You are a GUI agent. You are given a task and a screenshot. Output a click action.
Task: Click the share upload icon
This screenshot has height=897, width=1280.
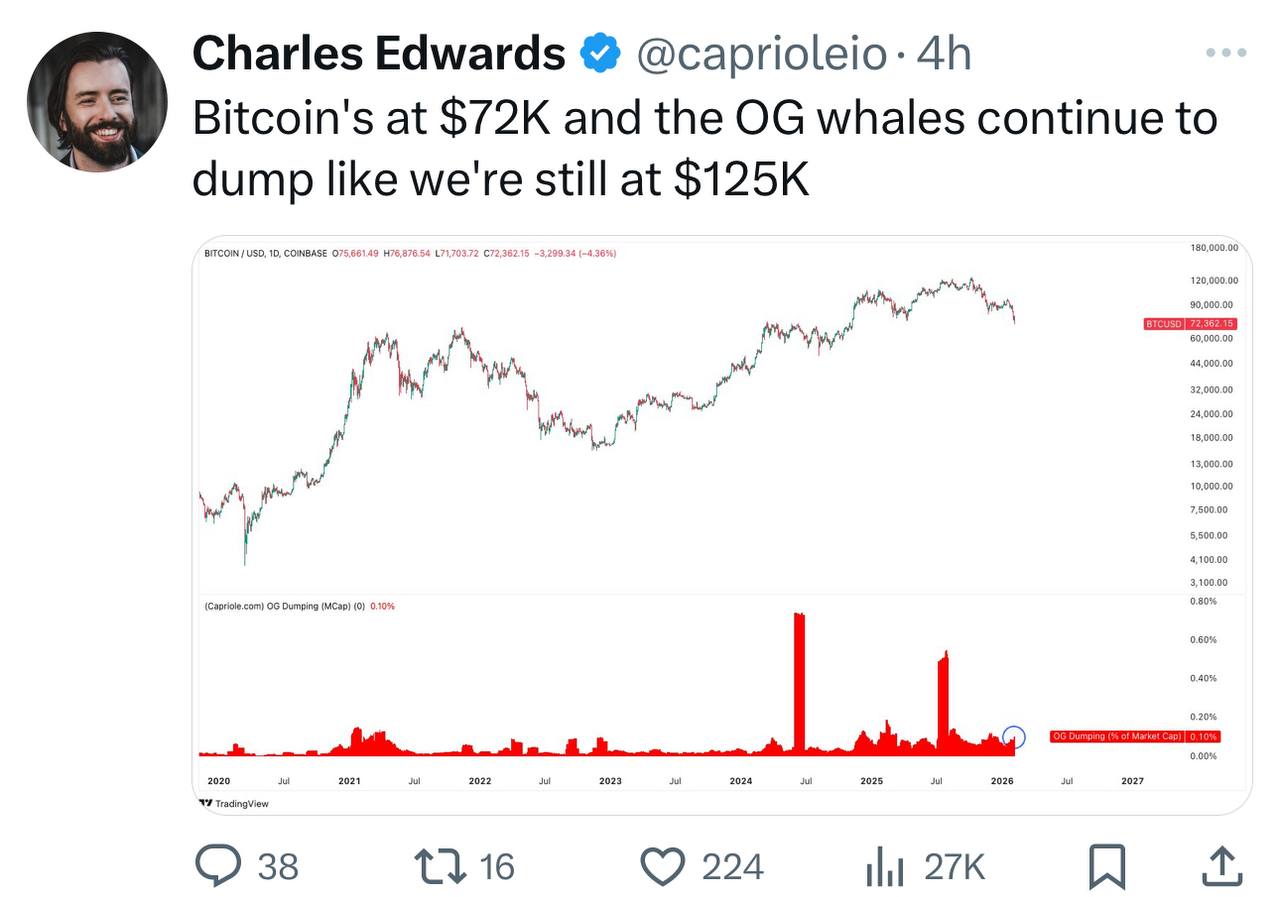1221,866
